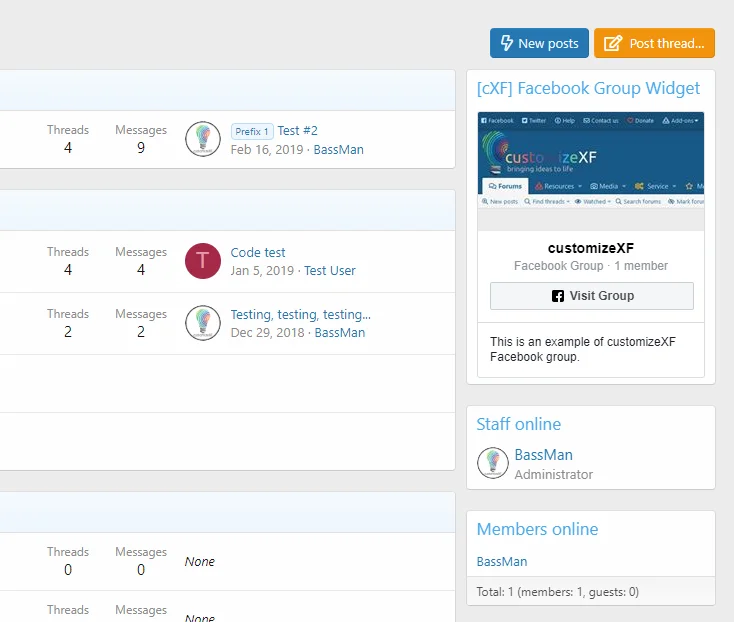Go to Test User's profile link
Viewport: 734px width, 622px height.
(x=329, y=271)
